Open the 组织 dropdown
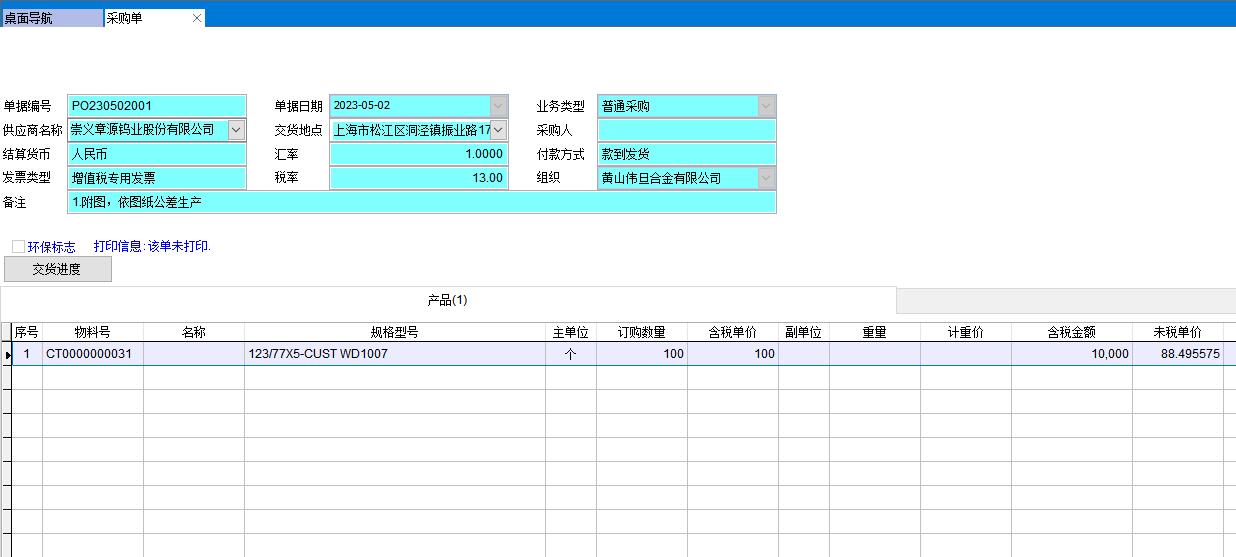 (766, 178)
